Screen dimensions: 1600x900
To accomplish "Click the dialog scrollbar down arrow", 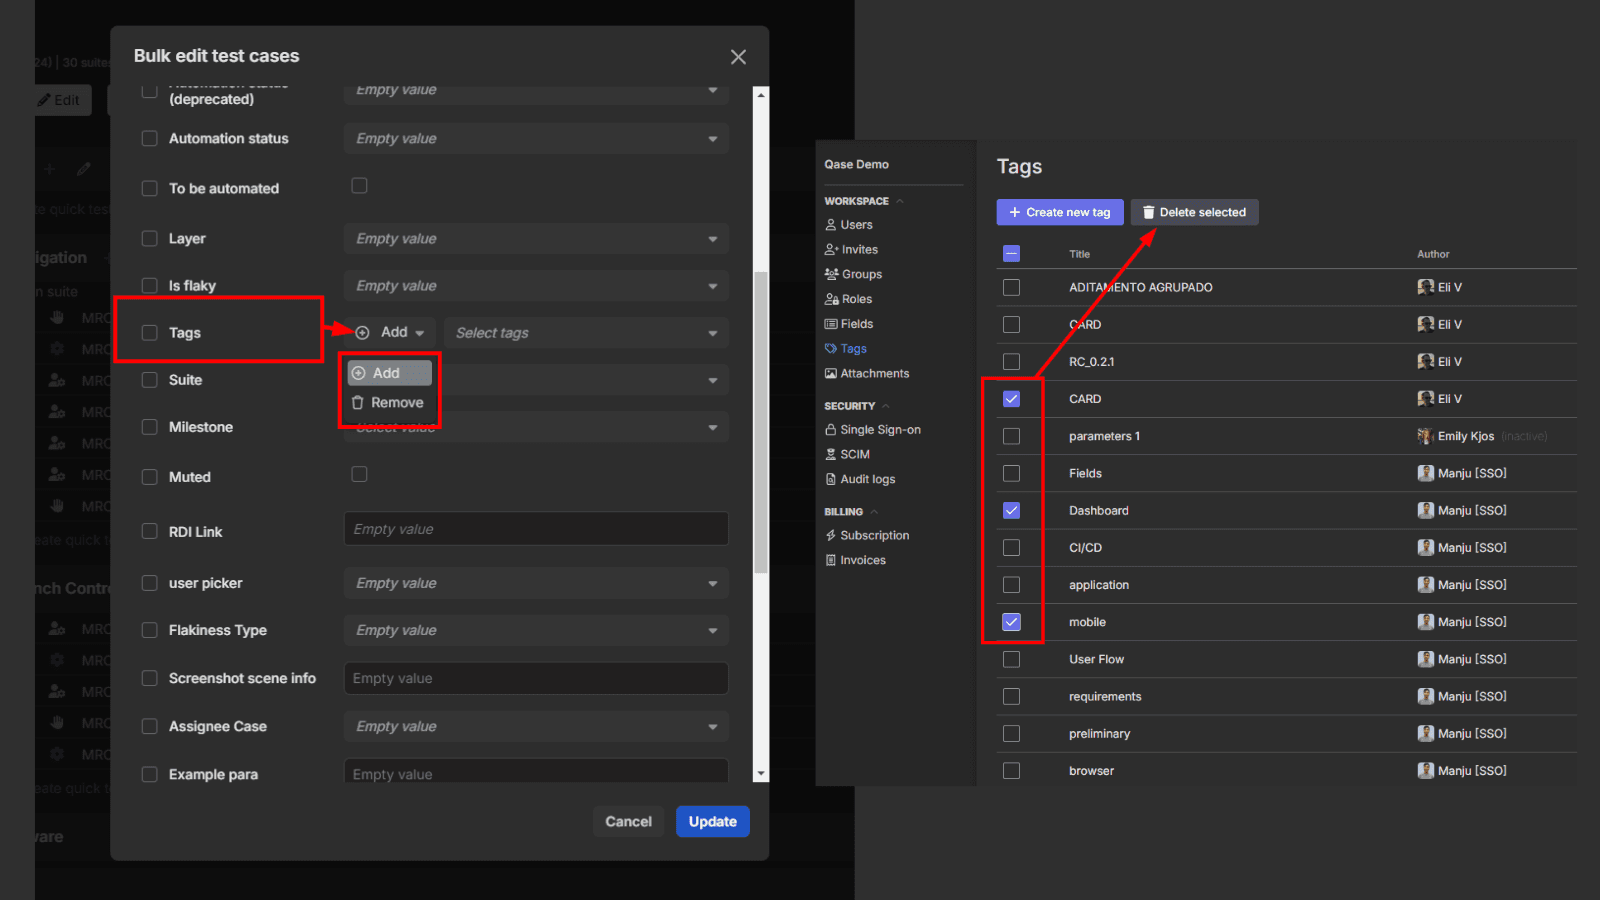I will [761, 774].
